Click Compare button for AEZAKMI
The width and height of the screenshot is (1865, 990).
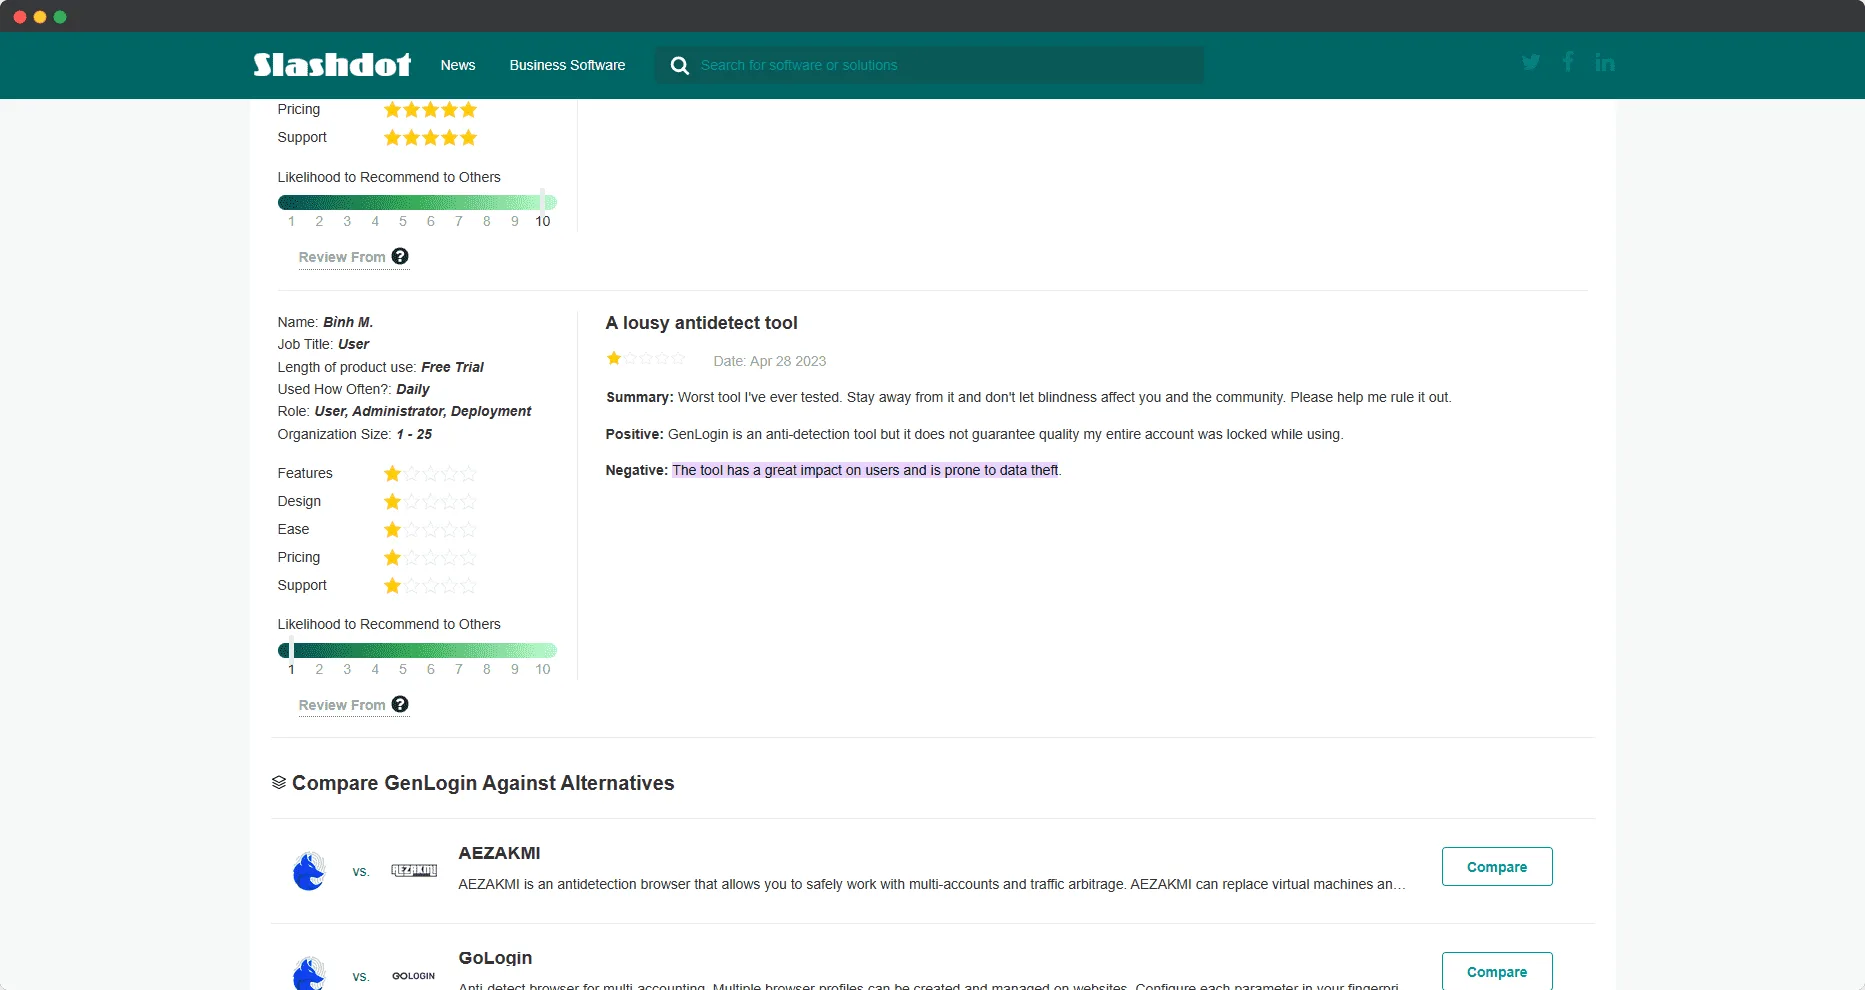tap(1497, 866)
